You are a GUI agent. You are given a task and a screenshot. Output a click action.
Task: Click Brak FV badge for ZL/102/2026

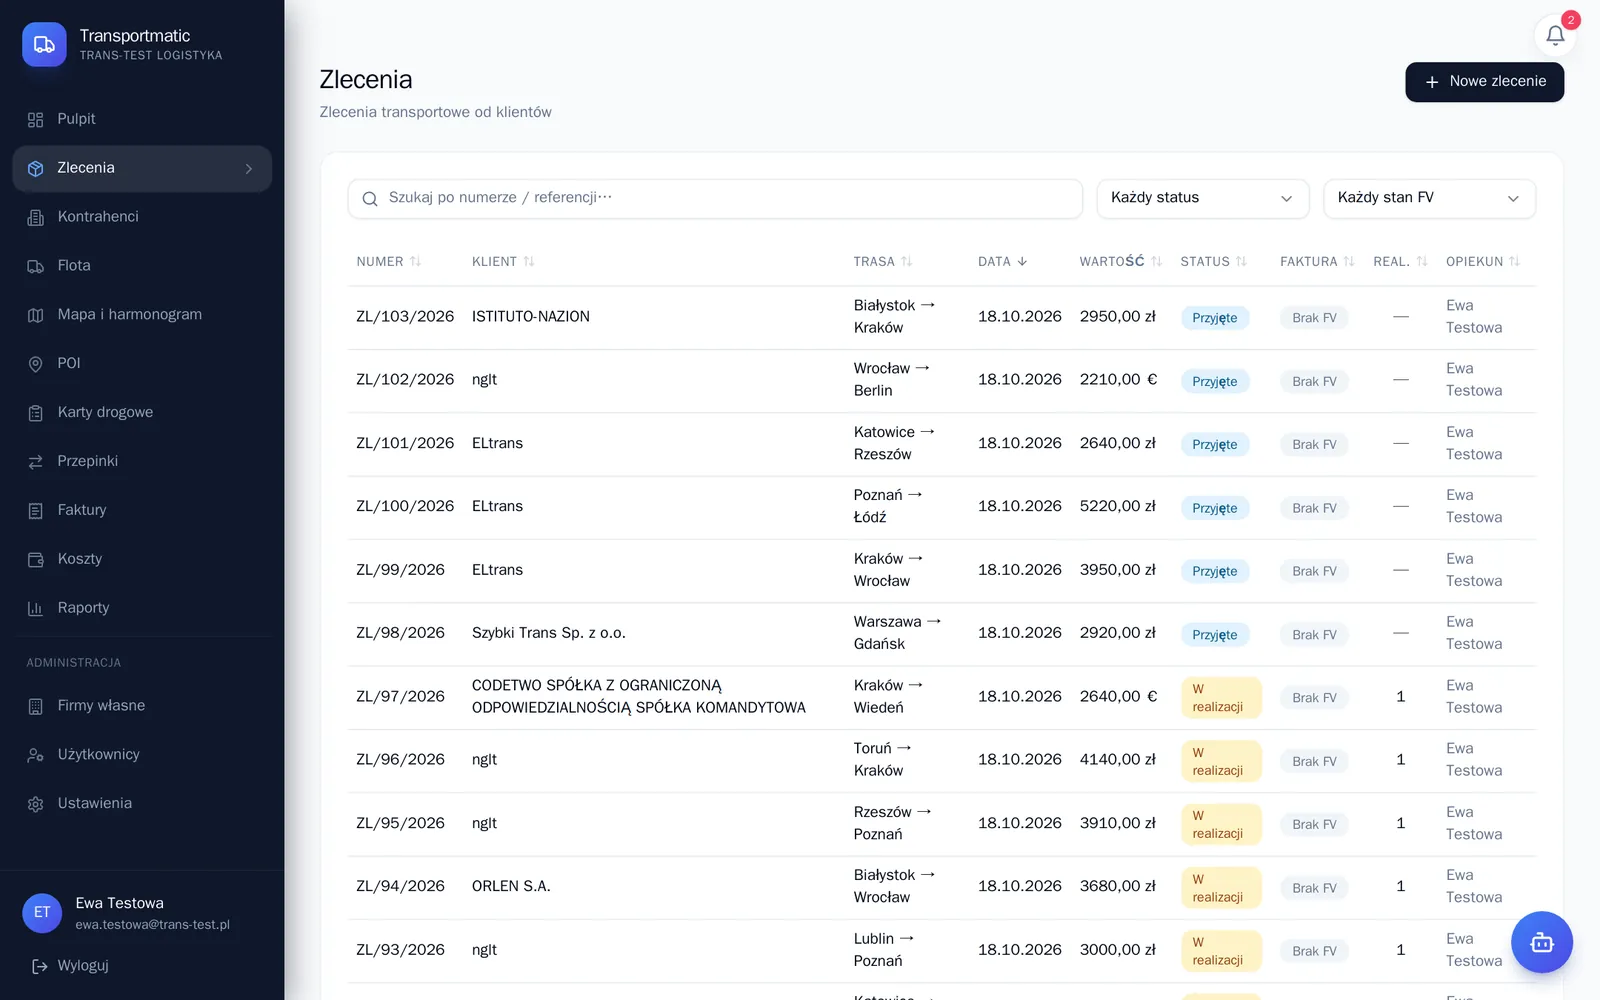pyautogui.click(x=1314, y=381)
